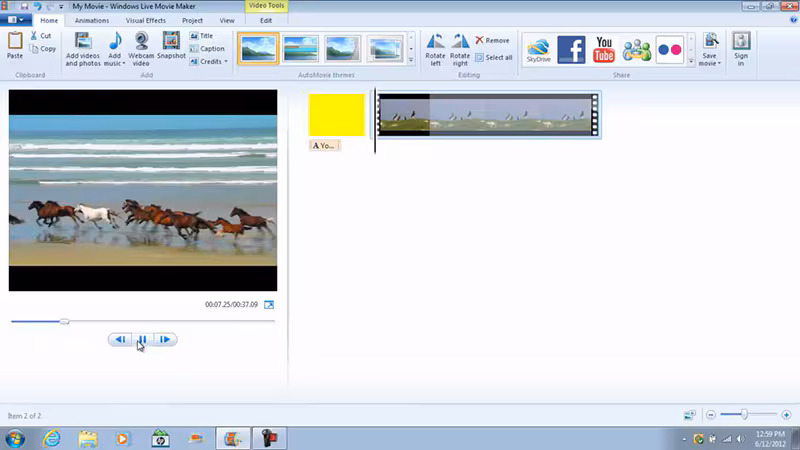Pause the video preview playback
This screenshot has width=800, height=450.
pyautogui.click(x=142, y=339)
